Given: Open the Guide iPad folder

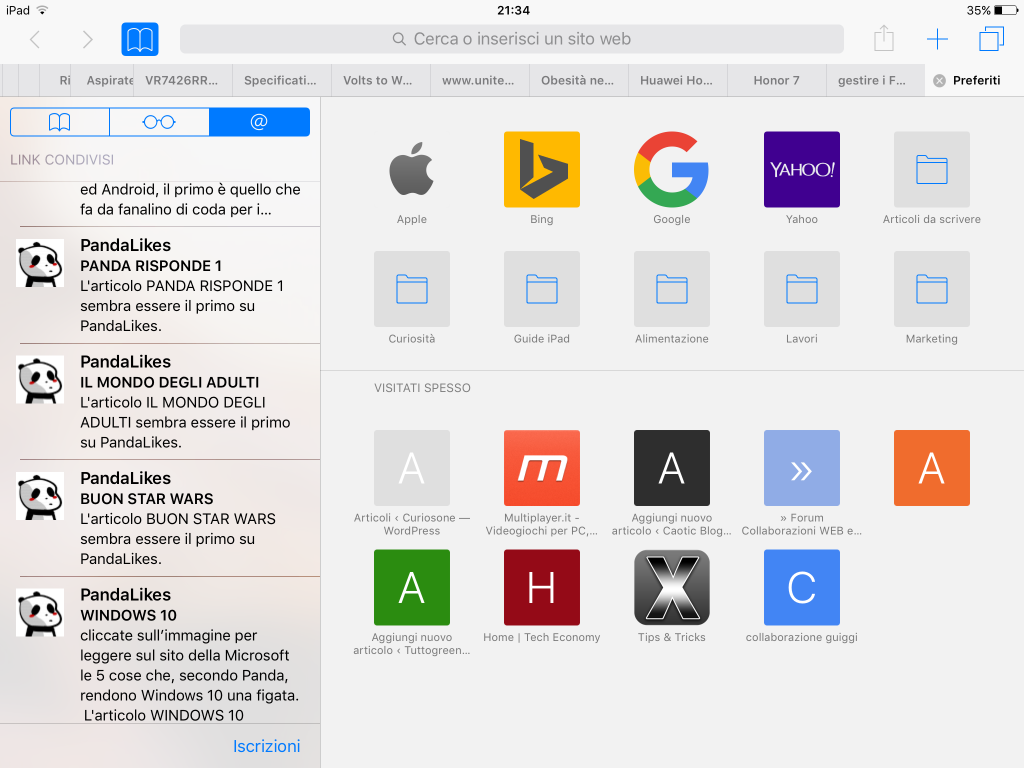Looking at the screenshot, I should tap(541, 298).
